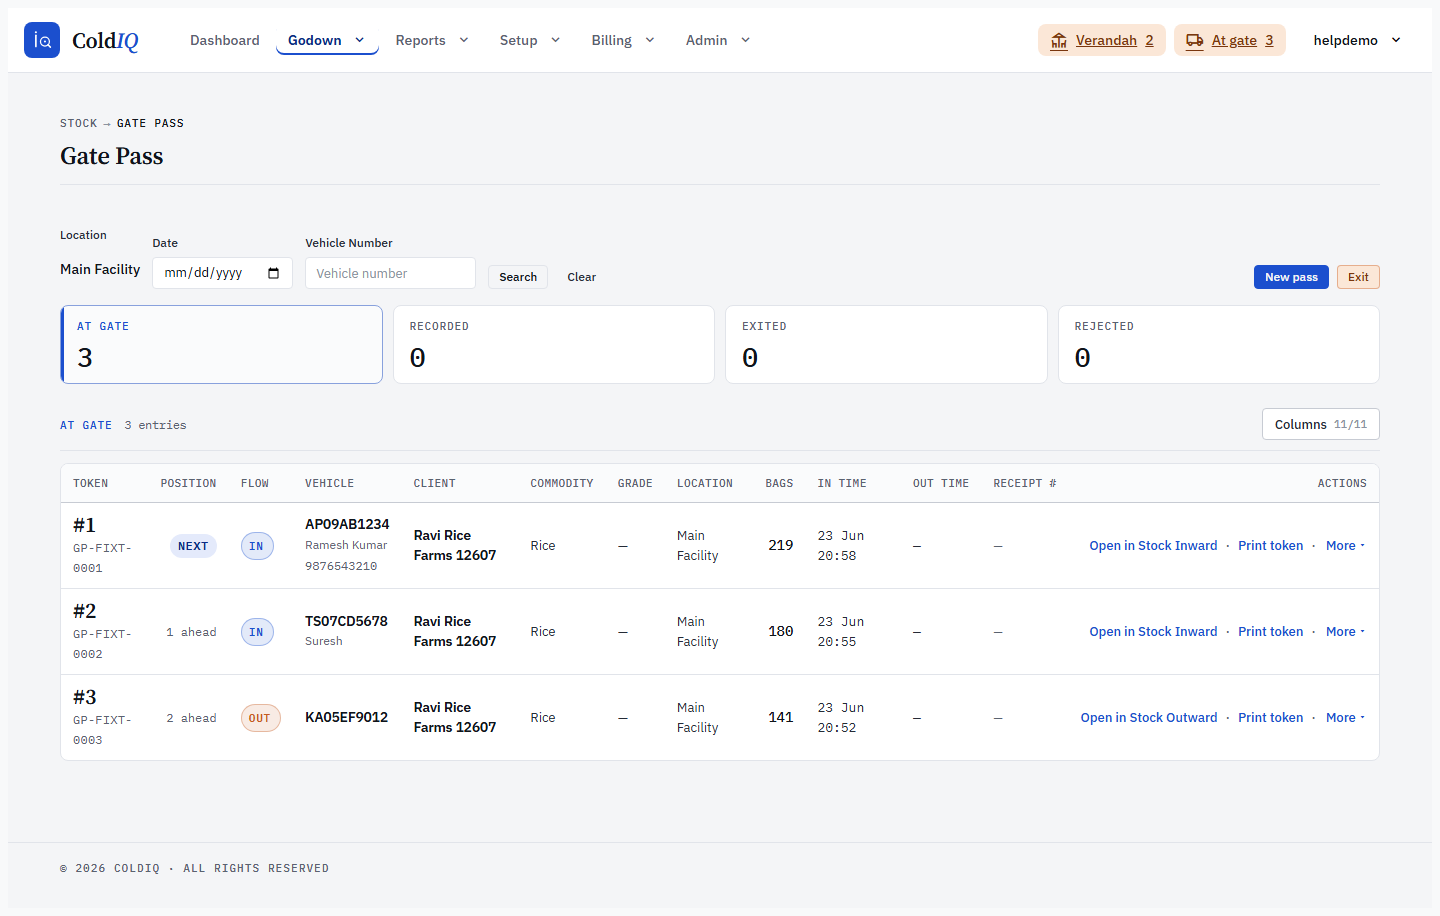Click the At gate truck icon
Screen dimensions: 1440x916
pyautogui.click(x=1194, y=40)
